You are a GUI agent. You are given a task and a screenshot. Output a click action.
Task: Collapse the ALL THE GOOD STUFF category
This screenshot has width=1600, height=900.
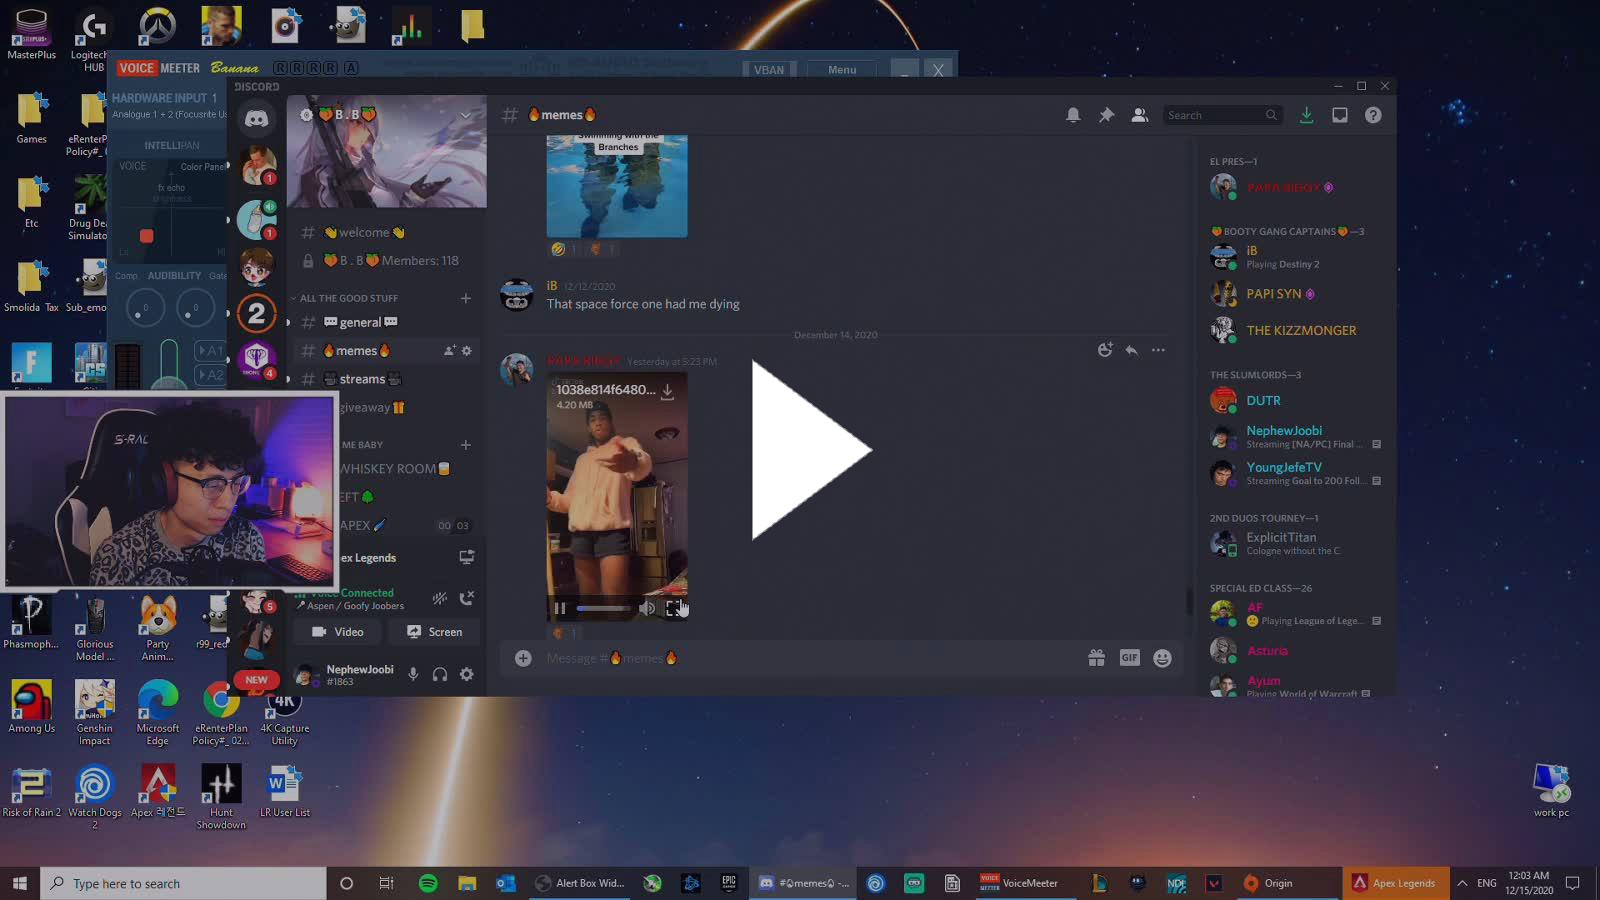[x=348, y=298]
